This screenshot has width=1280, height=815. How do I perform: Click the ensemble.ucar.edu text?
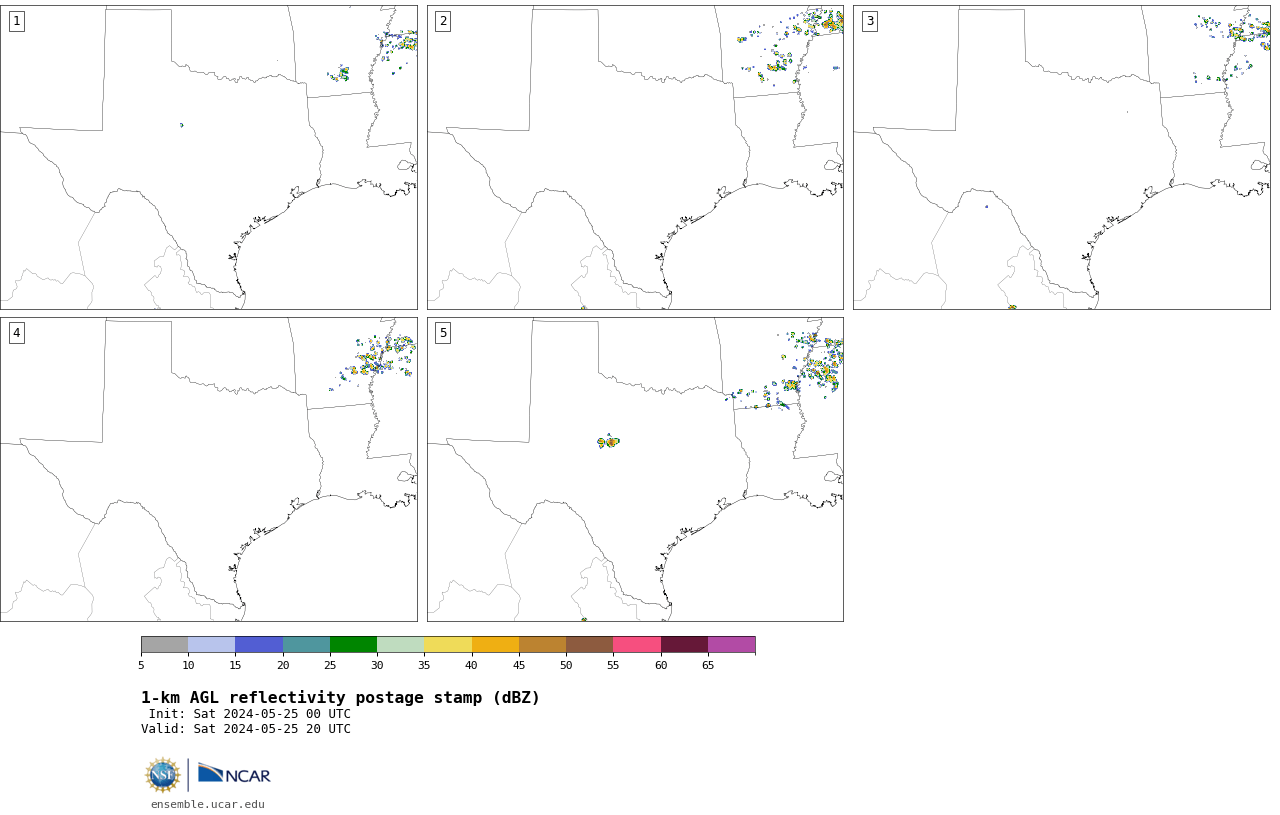pos(208,804)
